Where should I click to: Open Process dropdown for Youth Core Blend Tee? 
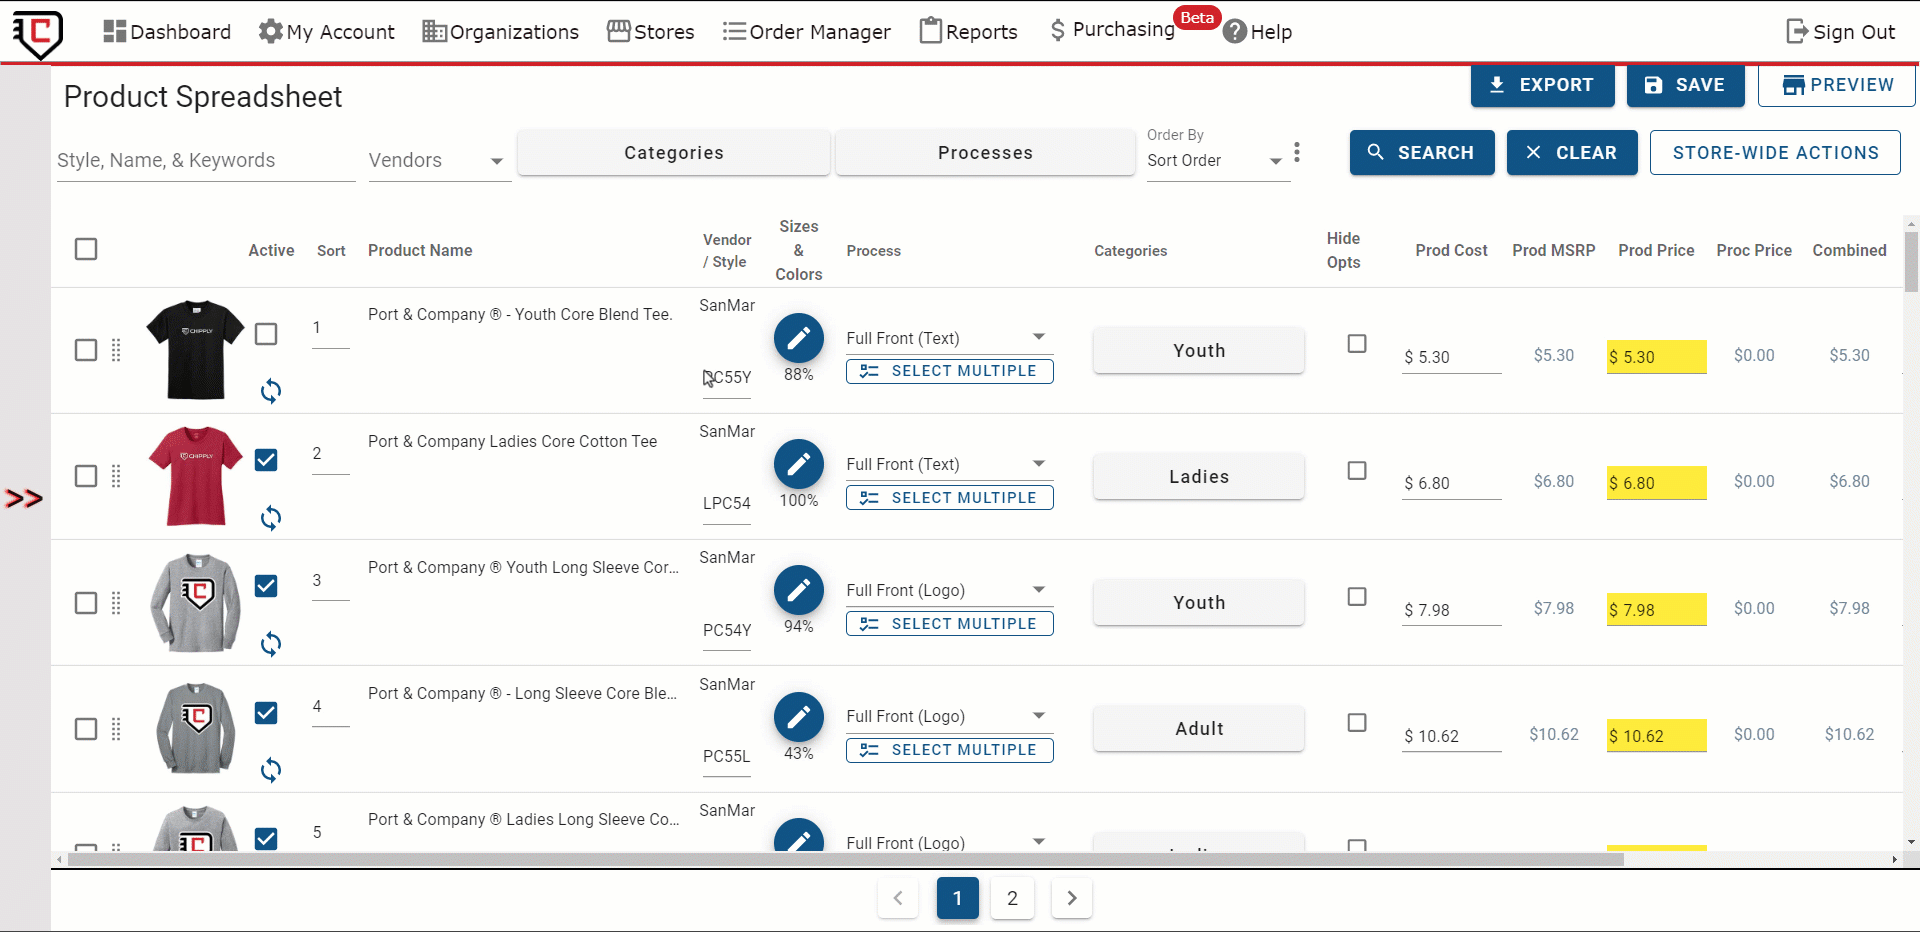point(948,338)
